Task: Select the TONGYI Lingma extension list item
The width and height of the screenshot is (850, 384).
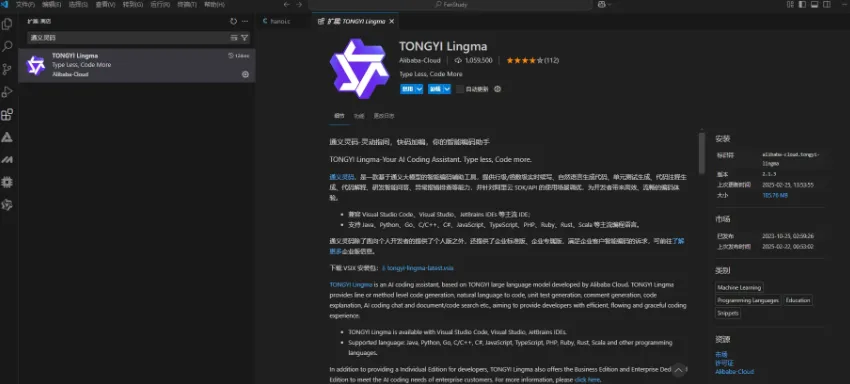Action: [x=137, y=65]
